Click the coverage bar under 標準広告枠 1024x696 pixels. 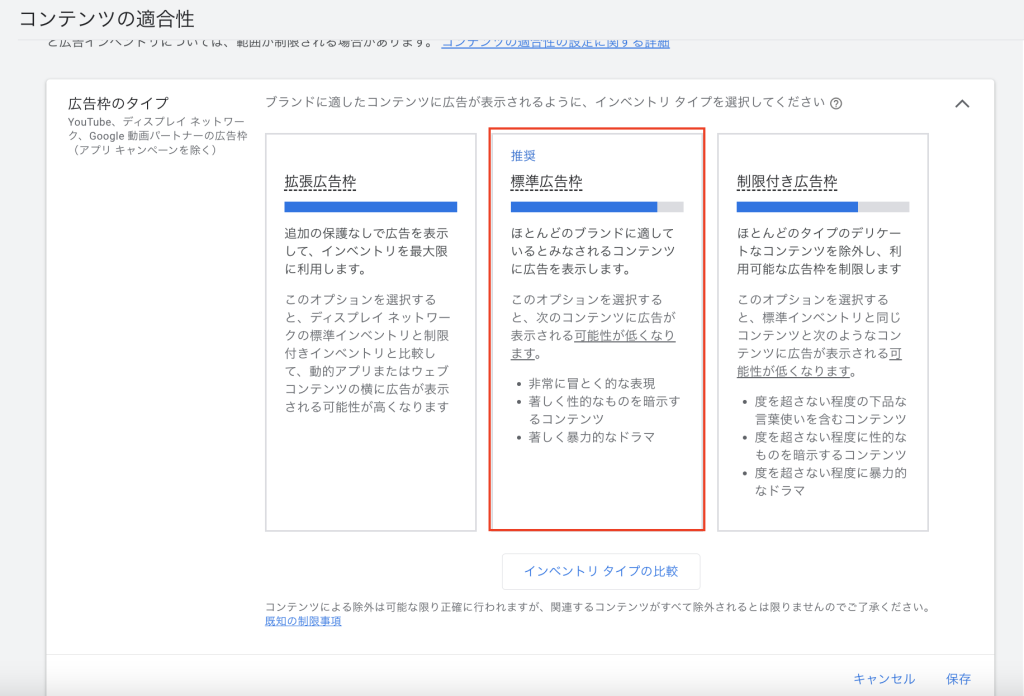click(596, 207)
